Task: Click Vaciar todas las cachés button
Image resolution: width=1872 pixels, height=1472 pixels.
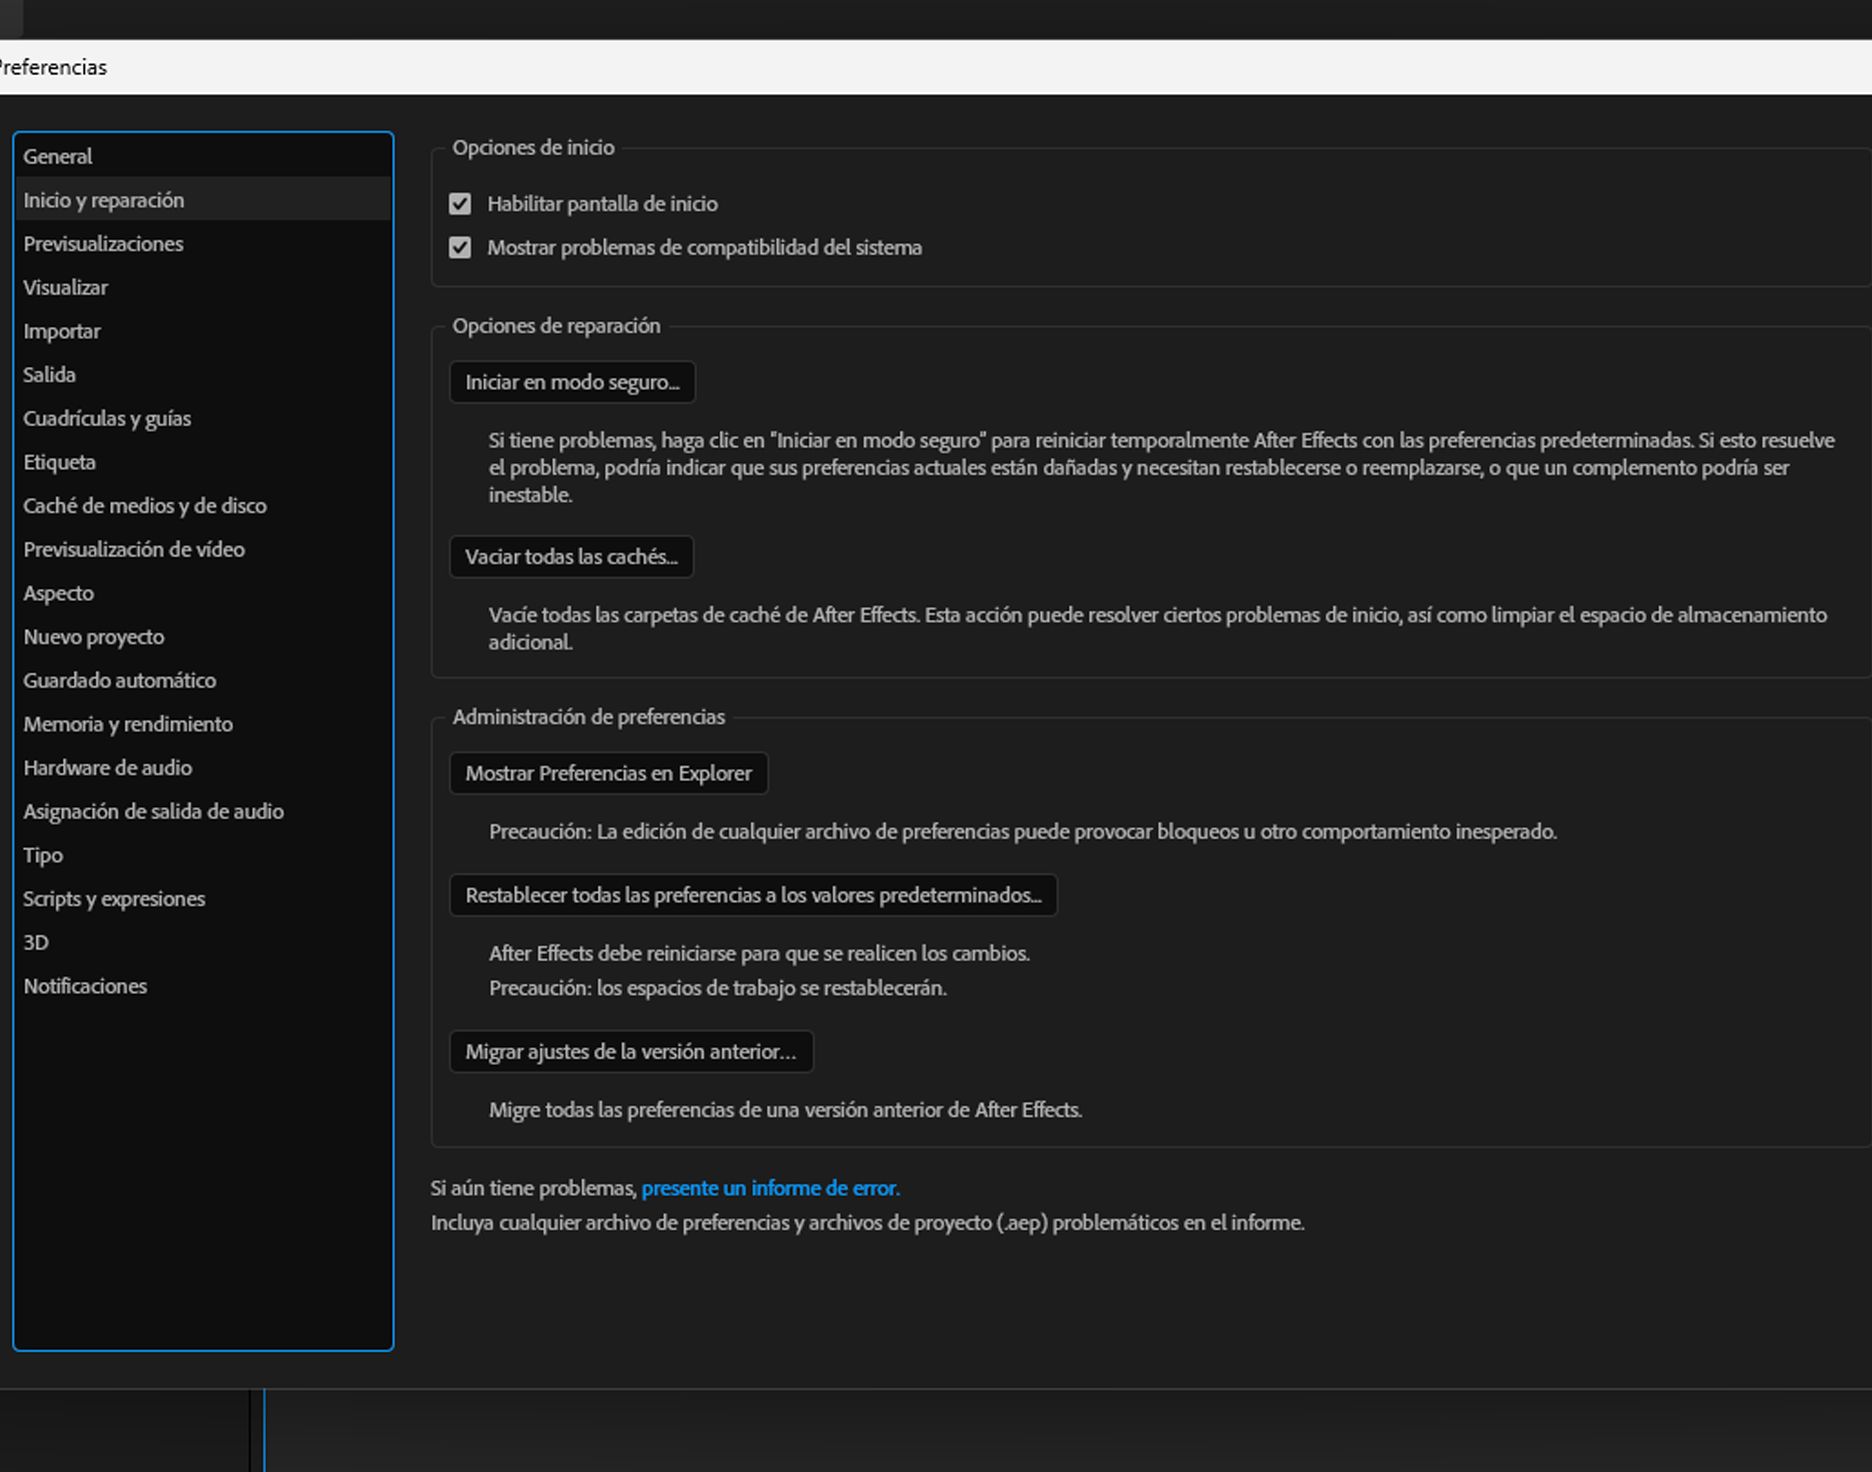Action: 571,557
